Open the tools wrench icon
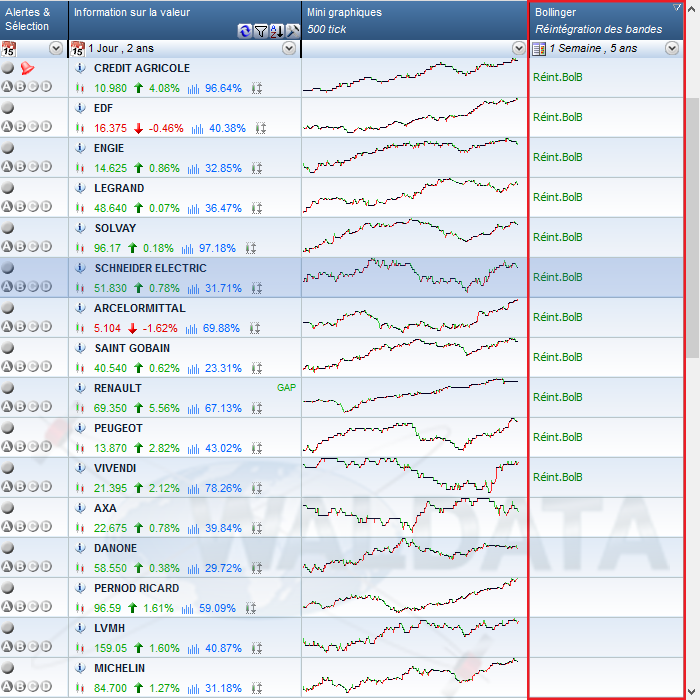Screen dimensions: 700x700 tap(292, 31)
